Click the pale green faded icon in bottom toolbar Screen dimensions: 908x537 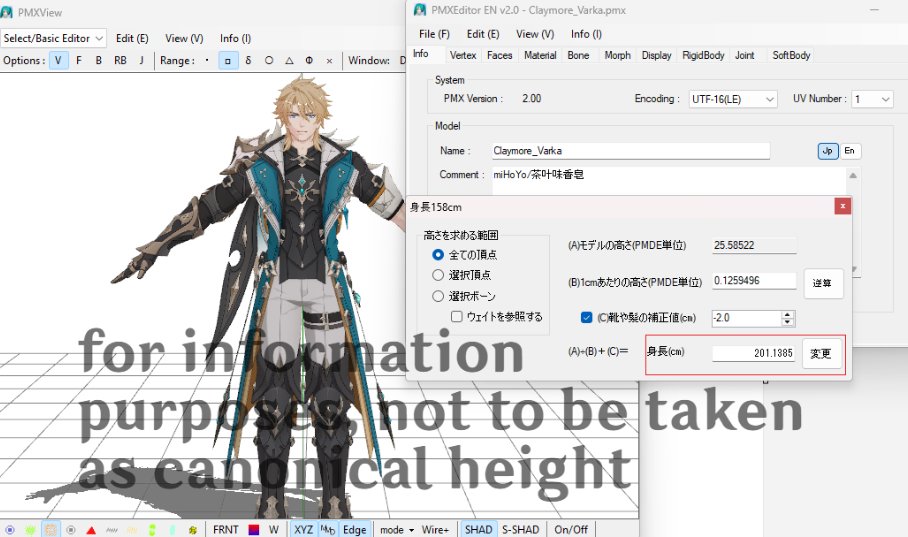click(173, 529)
